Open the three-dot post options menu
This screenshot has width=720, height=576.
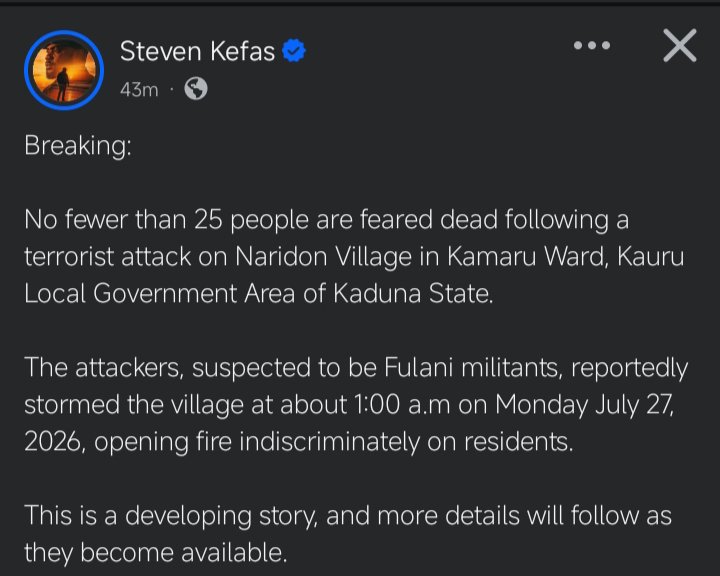(592, 45)
